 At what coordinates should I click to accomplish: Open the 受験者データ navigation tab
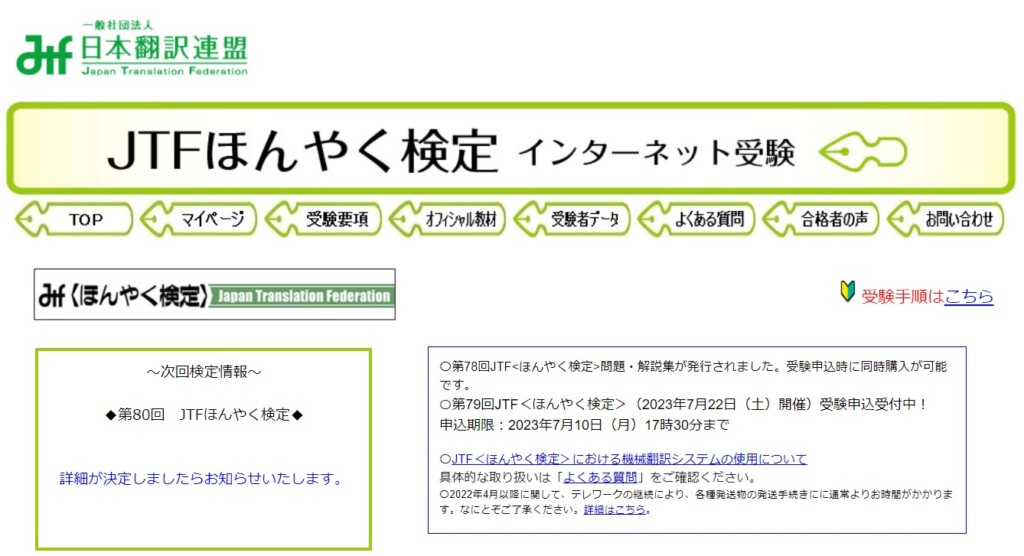pos(572,219)
